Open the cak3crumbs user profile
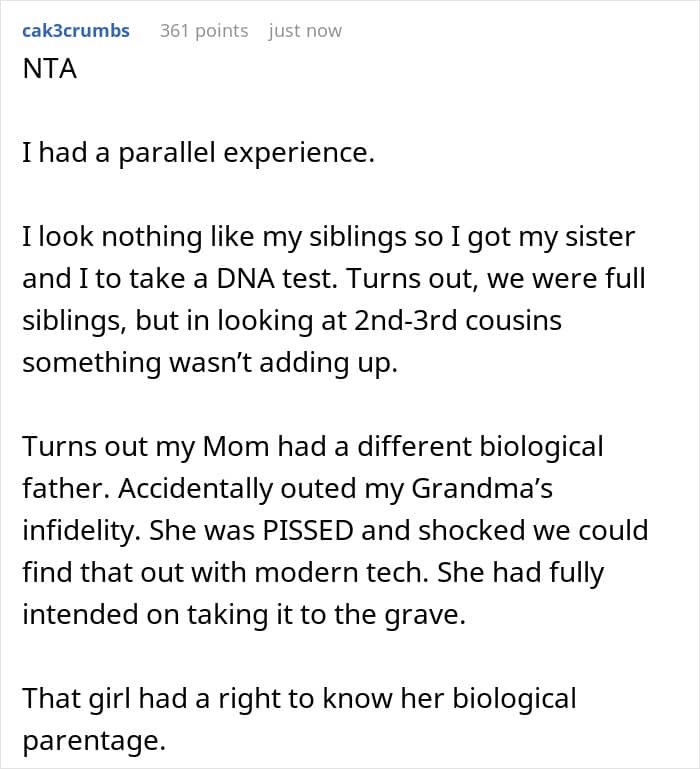Screen dimensions: 700x769 tap(76, 31)
